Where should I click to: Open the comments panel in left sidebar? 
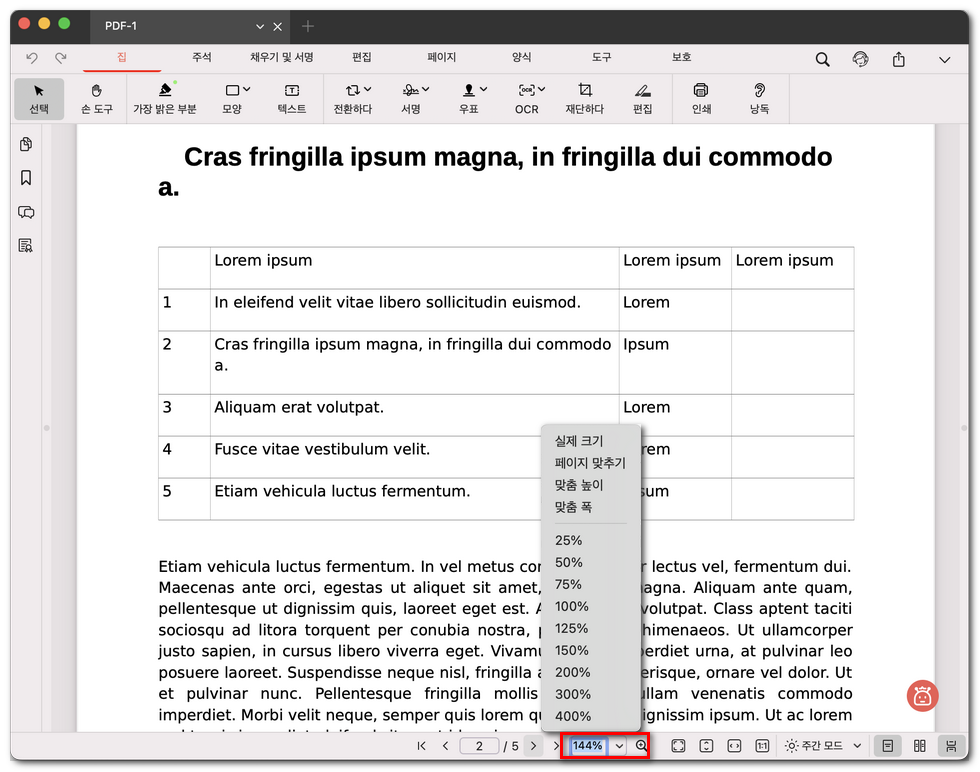(26, 212)
